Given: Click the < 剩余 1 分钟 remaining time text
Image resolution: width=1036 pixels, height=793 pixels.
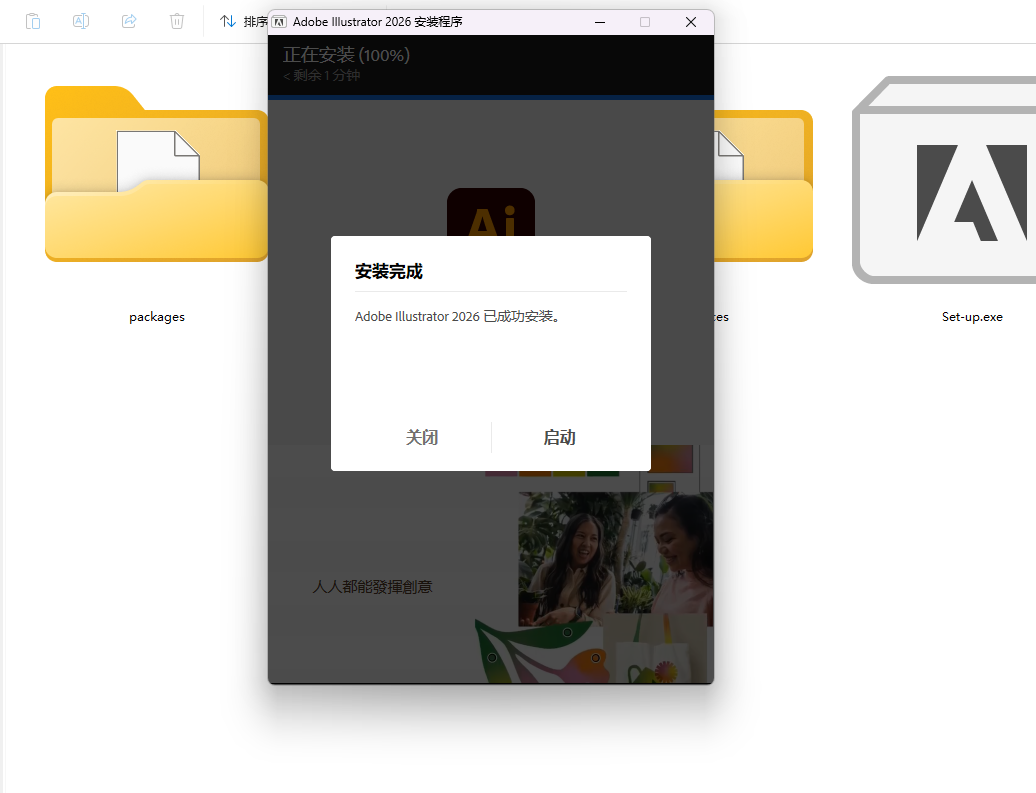Looking at the screenshot, I should coord(322,75).
